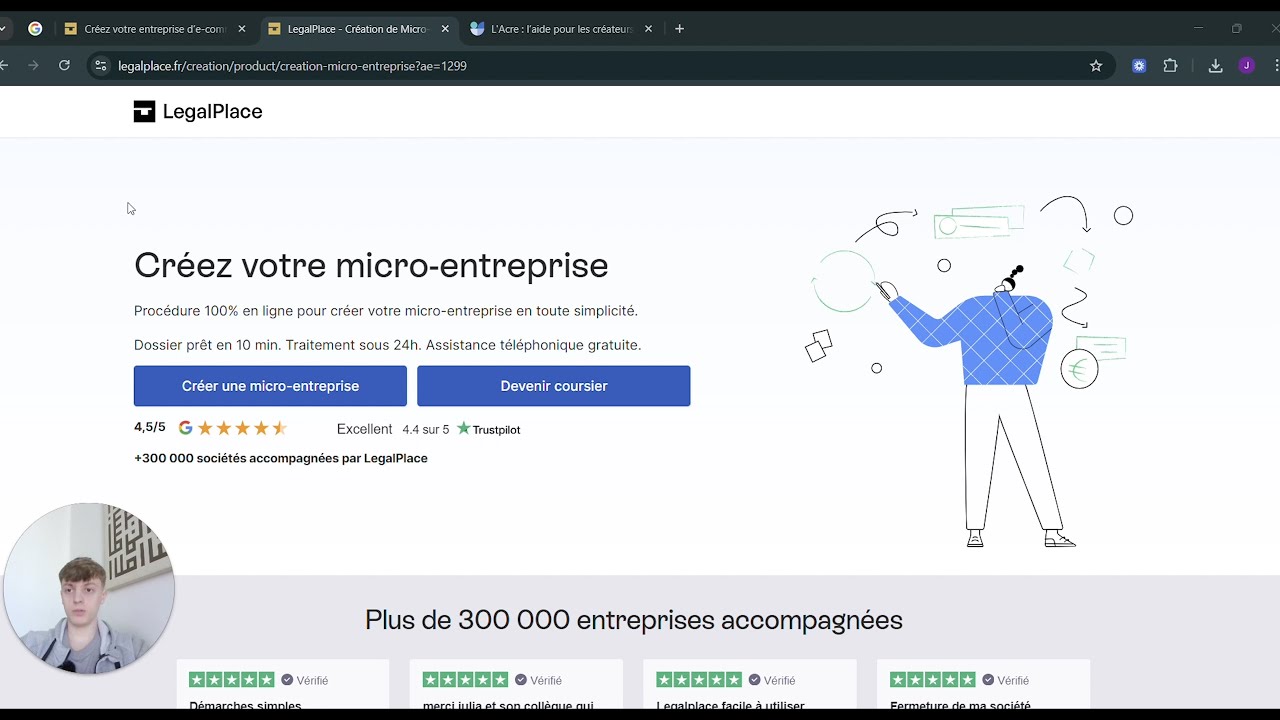
Task: Open the Legalplace facile à utiliser review
Action: (x=750, y=685)
